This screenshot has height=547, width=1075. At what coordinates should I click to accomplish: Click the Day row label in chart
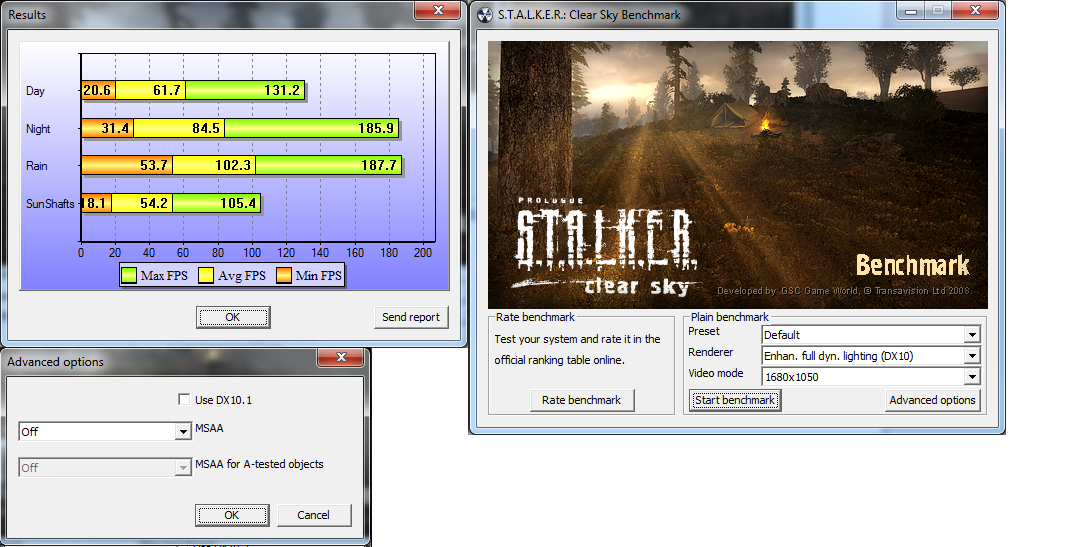(35, 90)
